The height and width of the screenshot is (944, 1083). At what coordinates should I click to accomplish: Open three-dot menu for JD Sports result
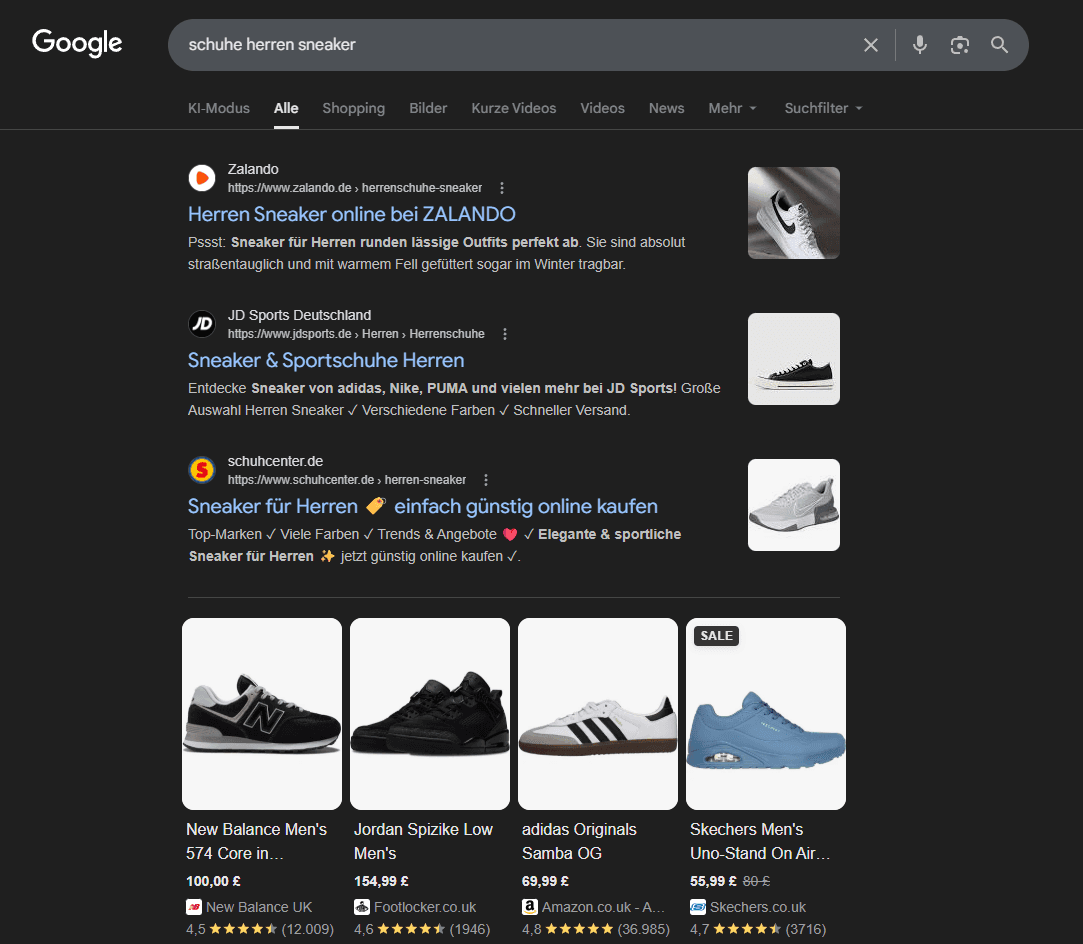505,334
